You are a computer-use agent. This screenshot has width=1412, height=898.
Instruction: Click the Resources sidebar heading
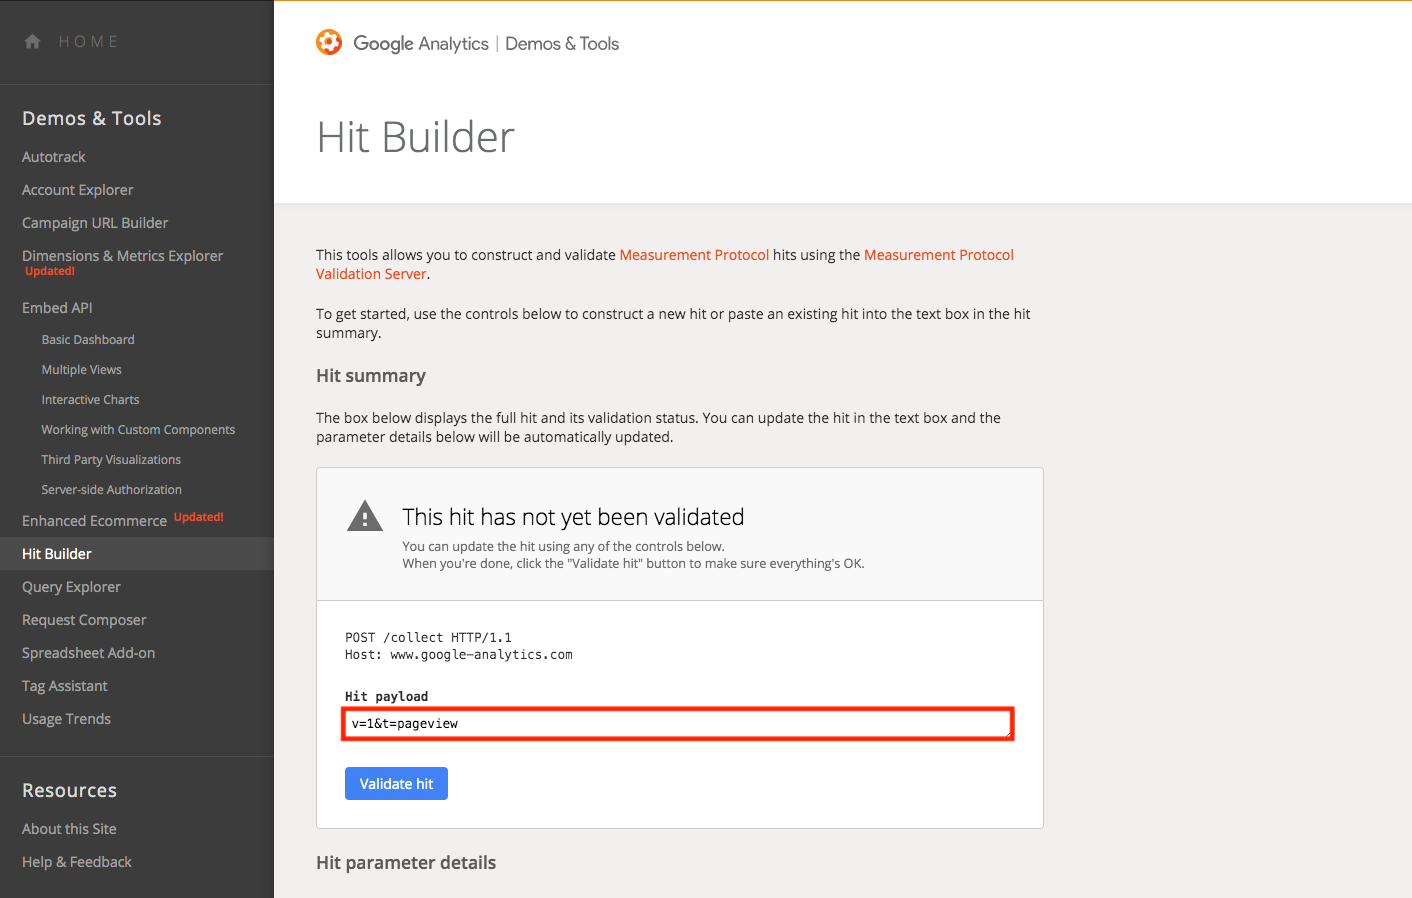pyautogui.click(x=69, y=790)
